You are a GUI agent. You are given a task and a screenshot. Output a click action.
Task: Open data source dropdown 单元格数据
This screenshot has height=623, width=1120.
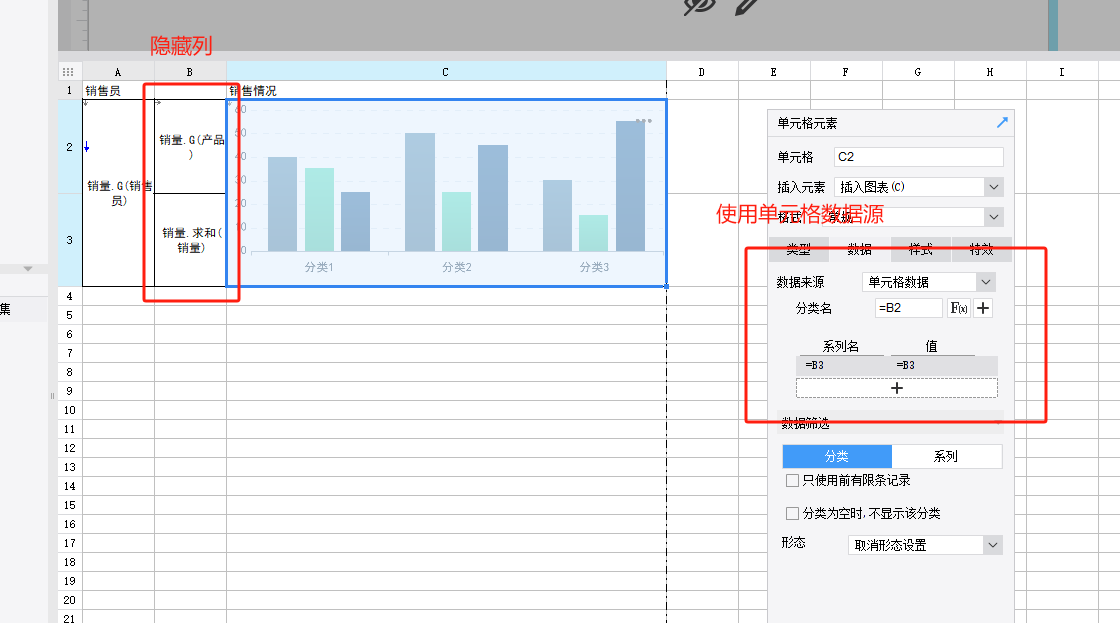tap(986, 282)
